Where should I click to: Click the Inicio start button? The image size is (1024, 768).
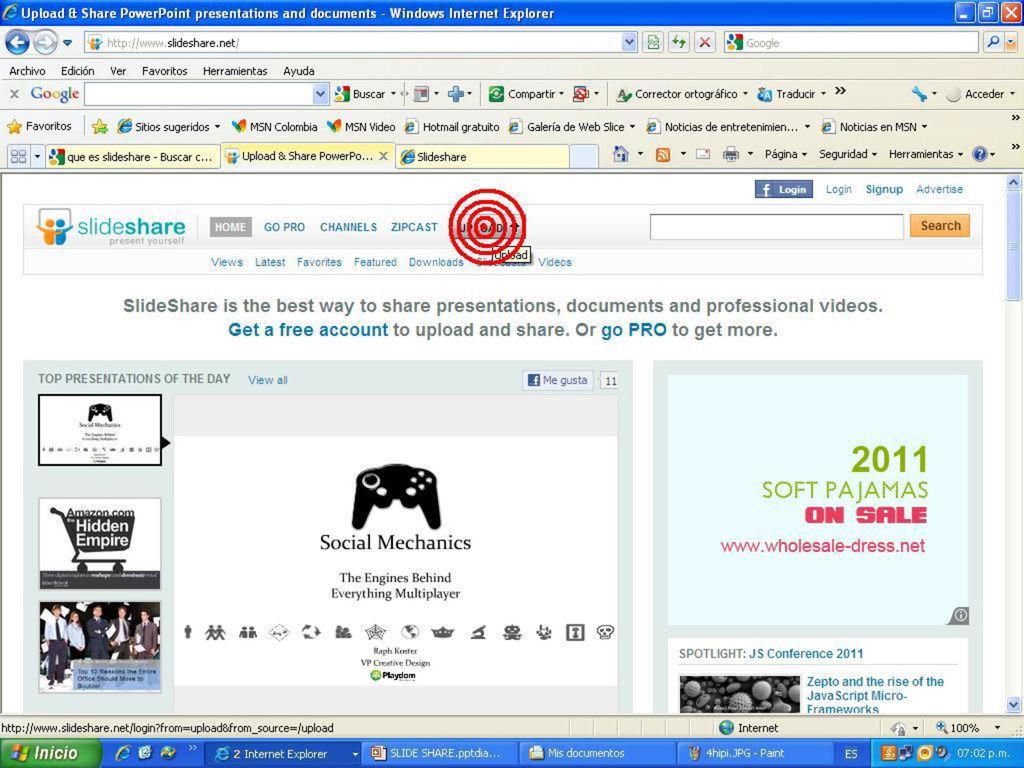click(x=50, y=753)
